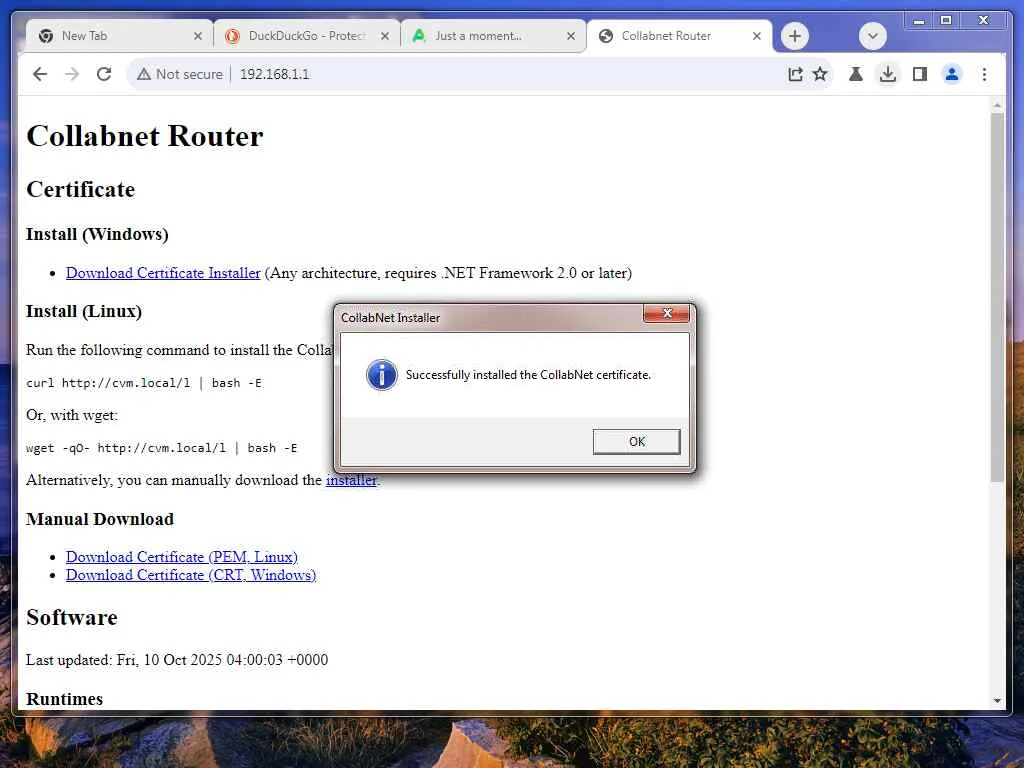The height and width of the screenshot is (768, 1024).
Task: Open the Chrome profile menu
Action: coord(952,74)
